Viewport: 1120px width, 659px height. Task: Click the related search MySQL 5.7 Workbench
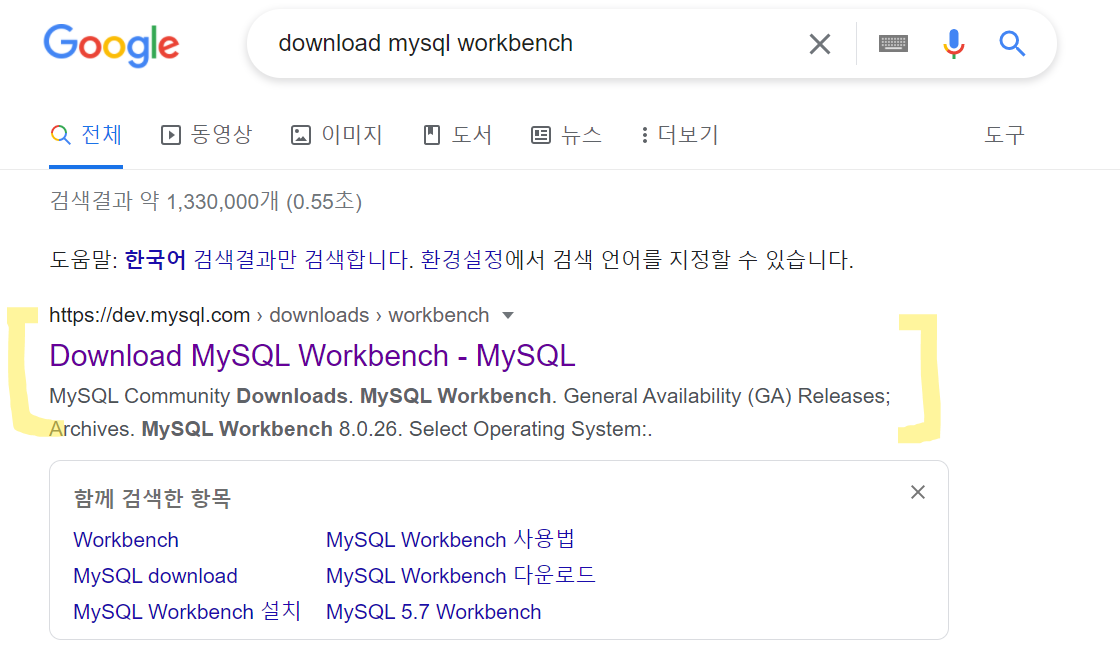[434, 612]
